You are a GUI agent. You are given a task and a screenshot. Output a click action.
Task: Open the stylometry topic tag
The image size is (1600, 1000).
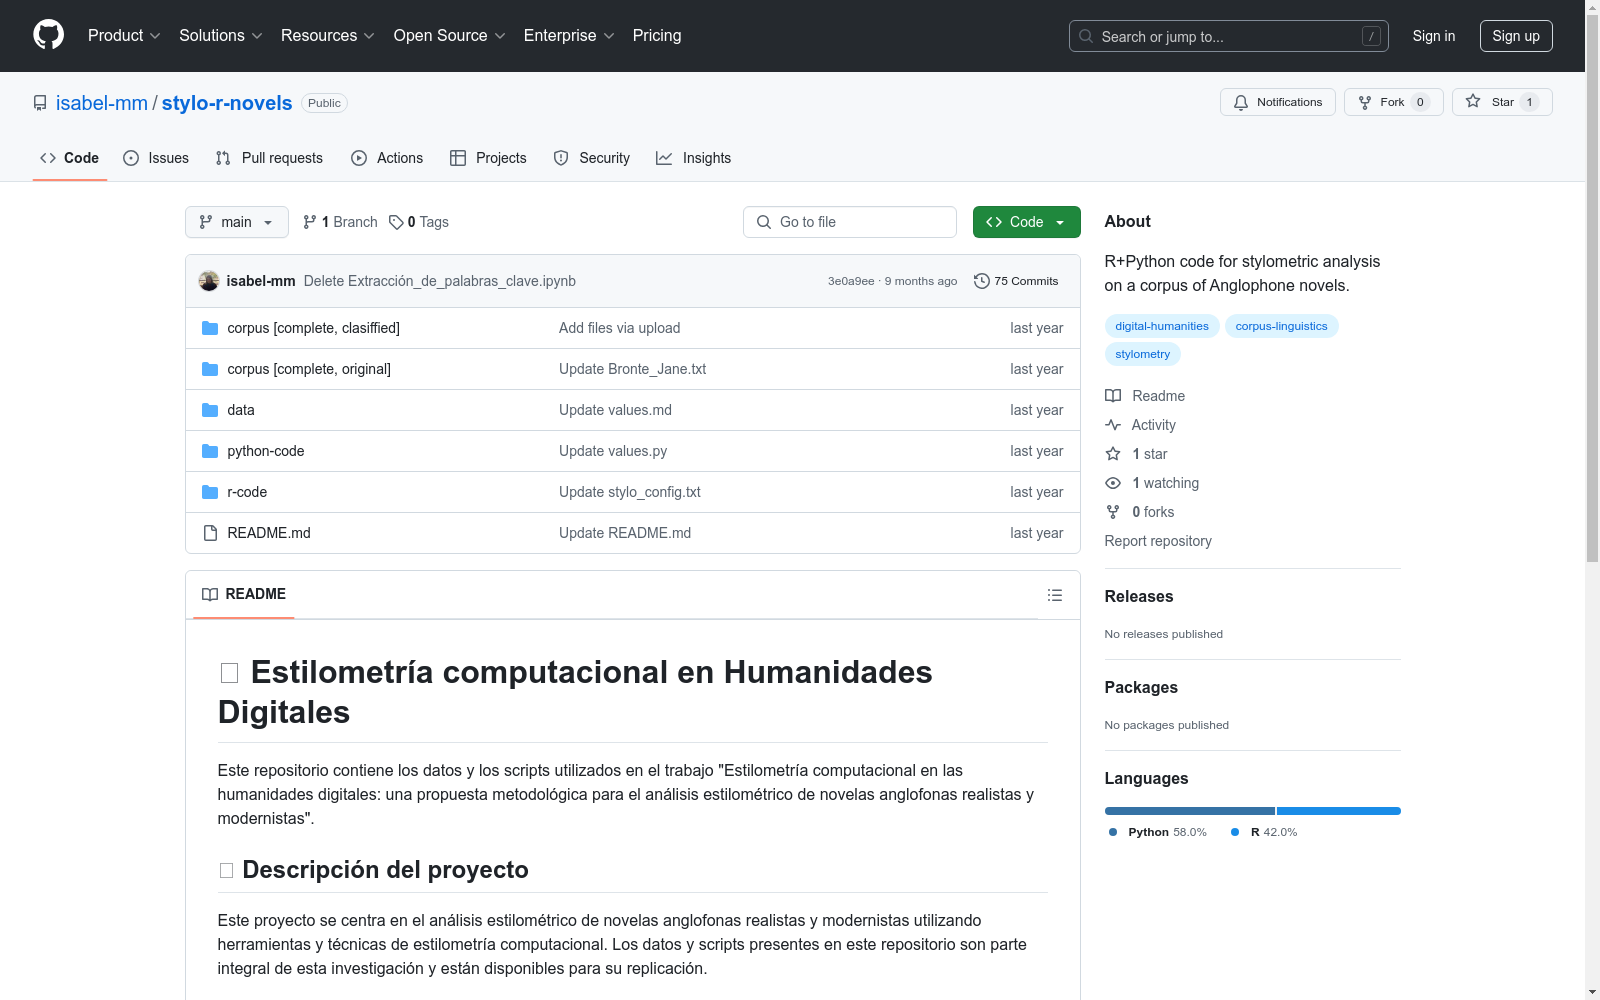pyautogui.click(x=1142, y=354)
